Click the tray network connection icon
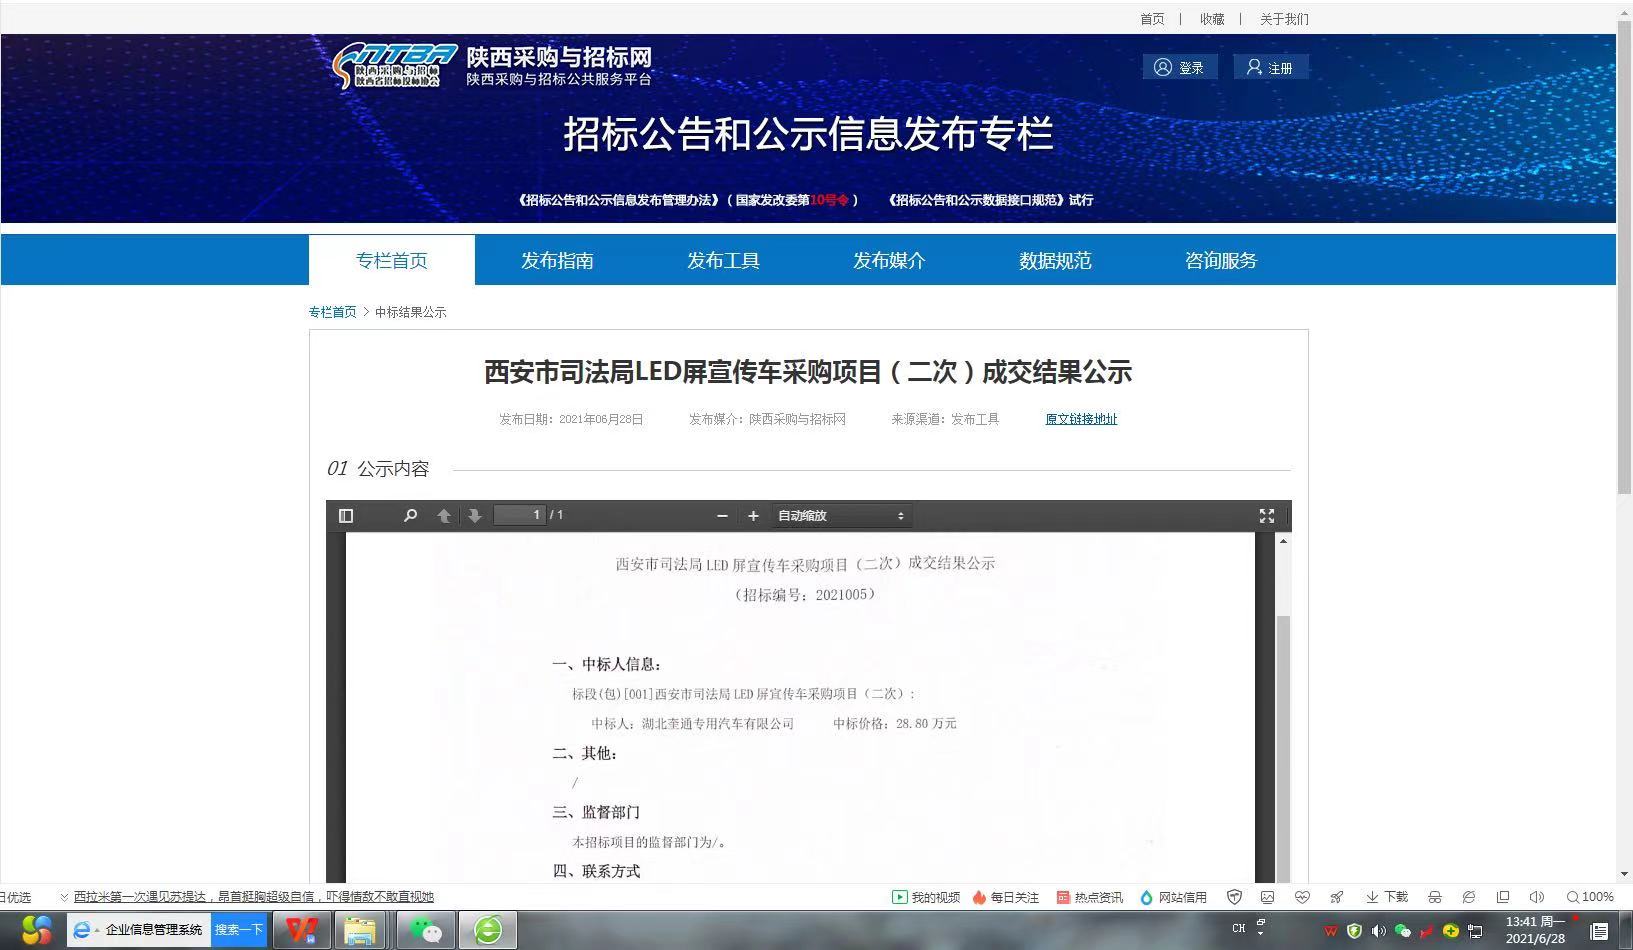Image resolution: width=1633 pixels, height=950 pixels. tap(1475, 931)
